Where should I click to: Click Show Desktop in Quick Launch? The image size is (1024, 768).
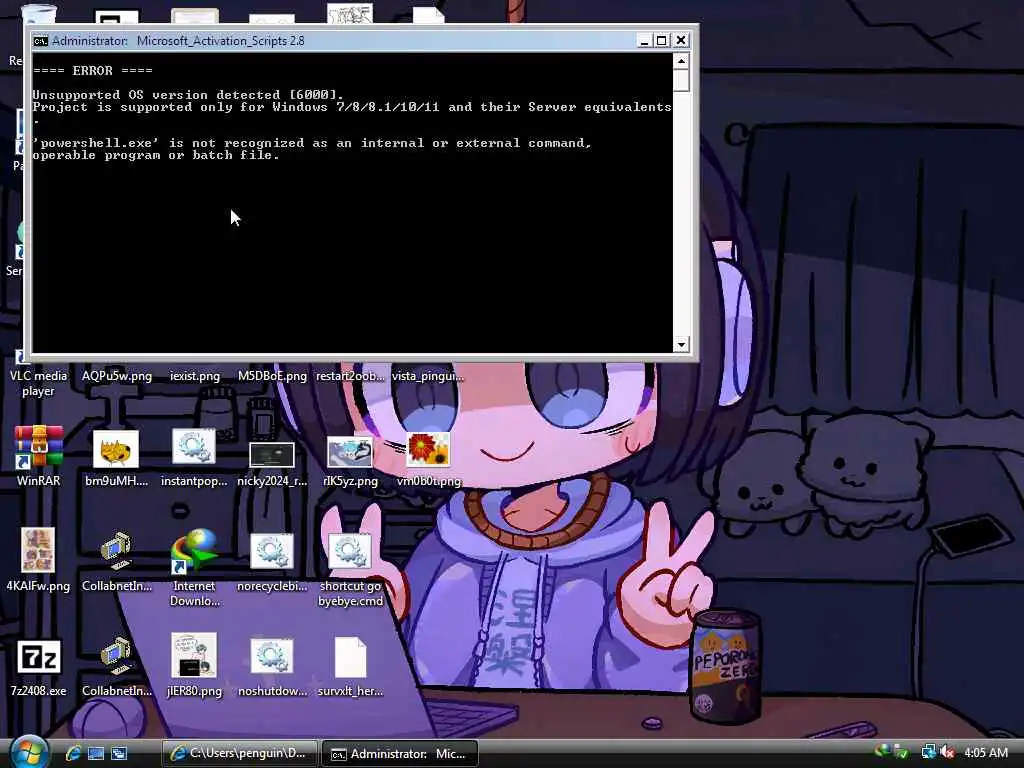[96, 753]
